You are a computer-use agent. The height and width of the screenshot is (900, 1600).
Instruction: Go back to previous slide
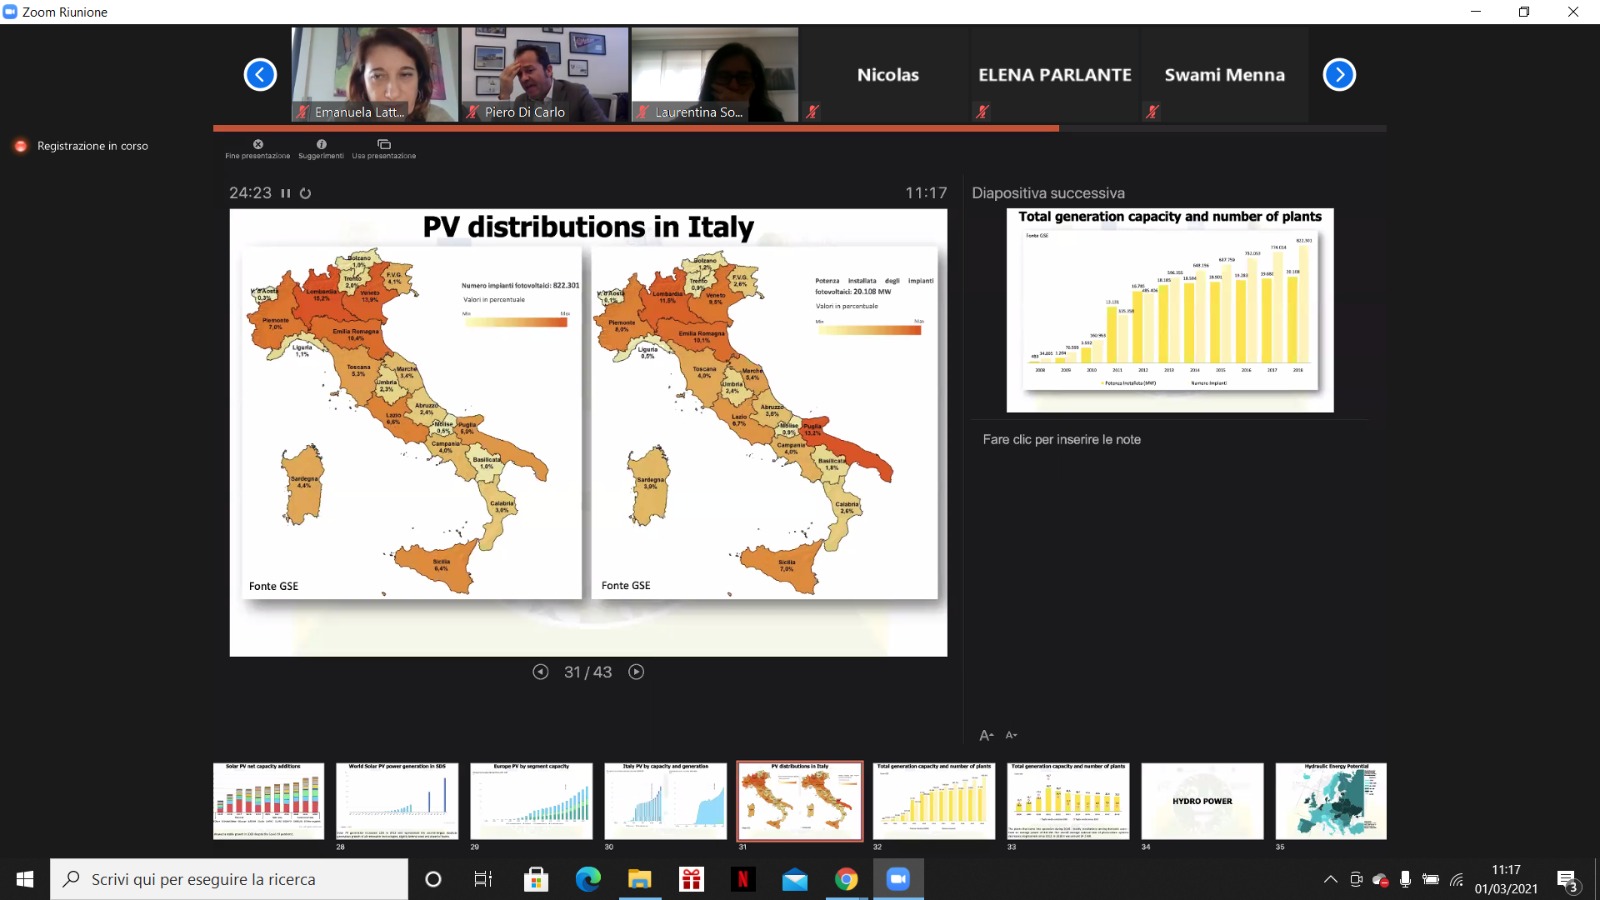click(540, 672)
